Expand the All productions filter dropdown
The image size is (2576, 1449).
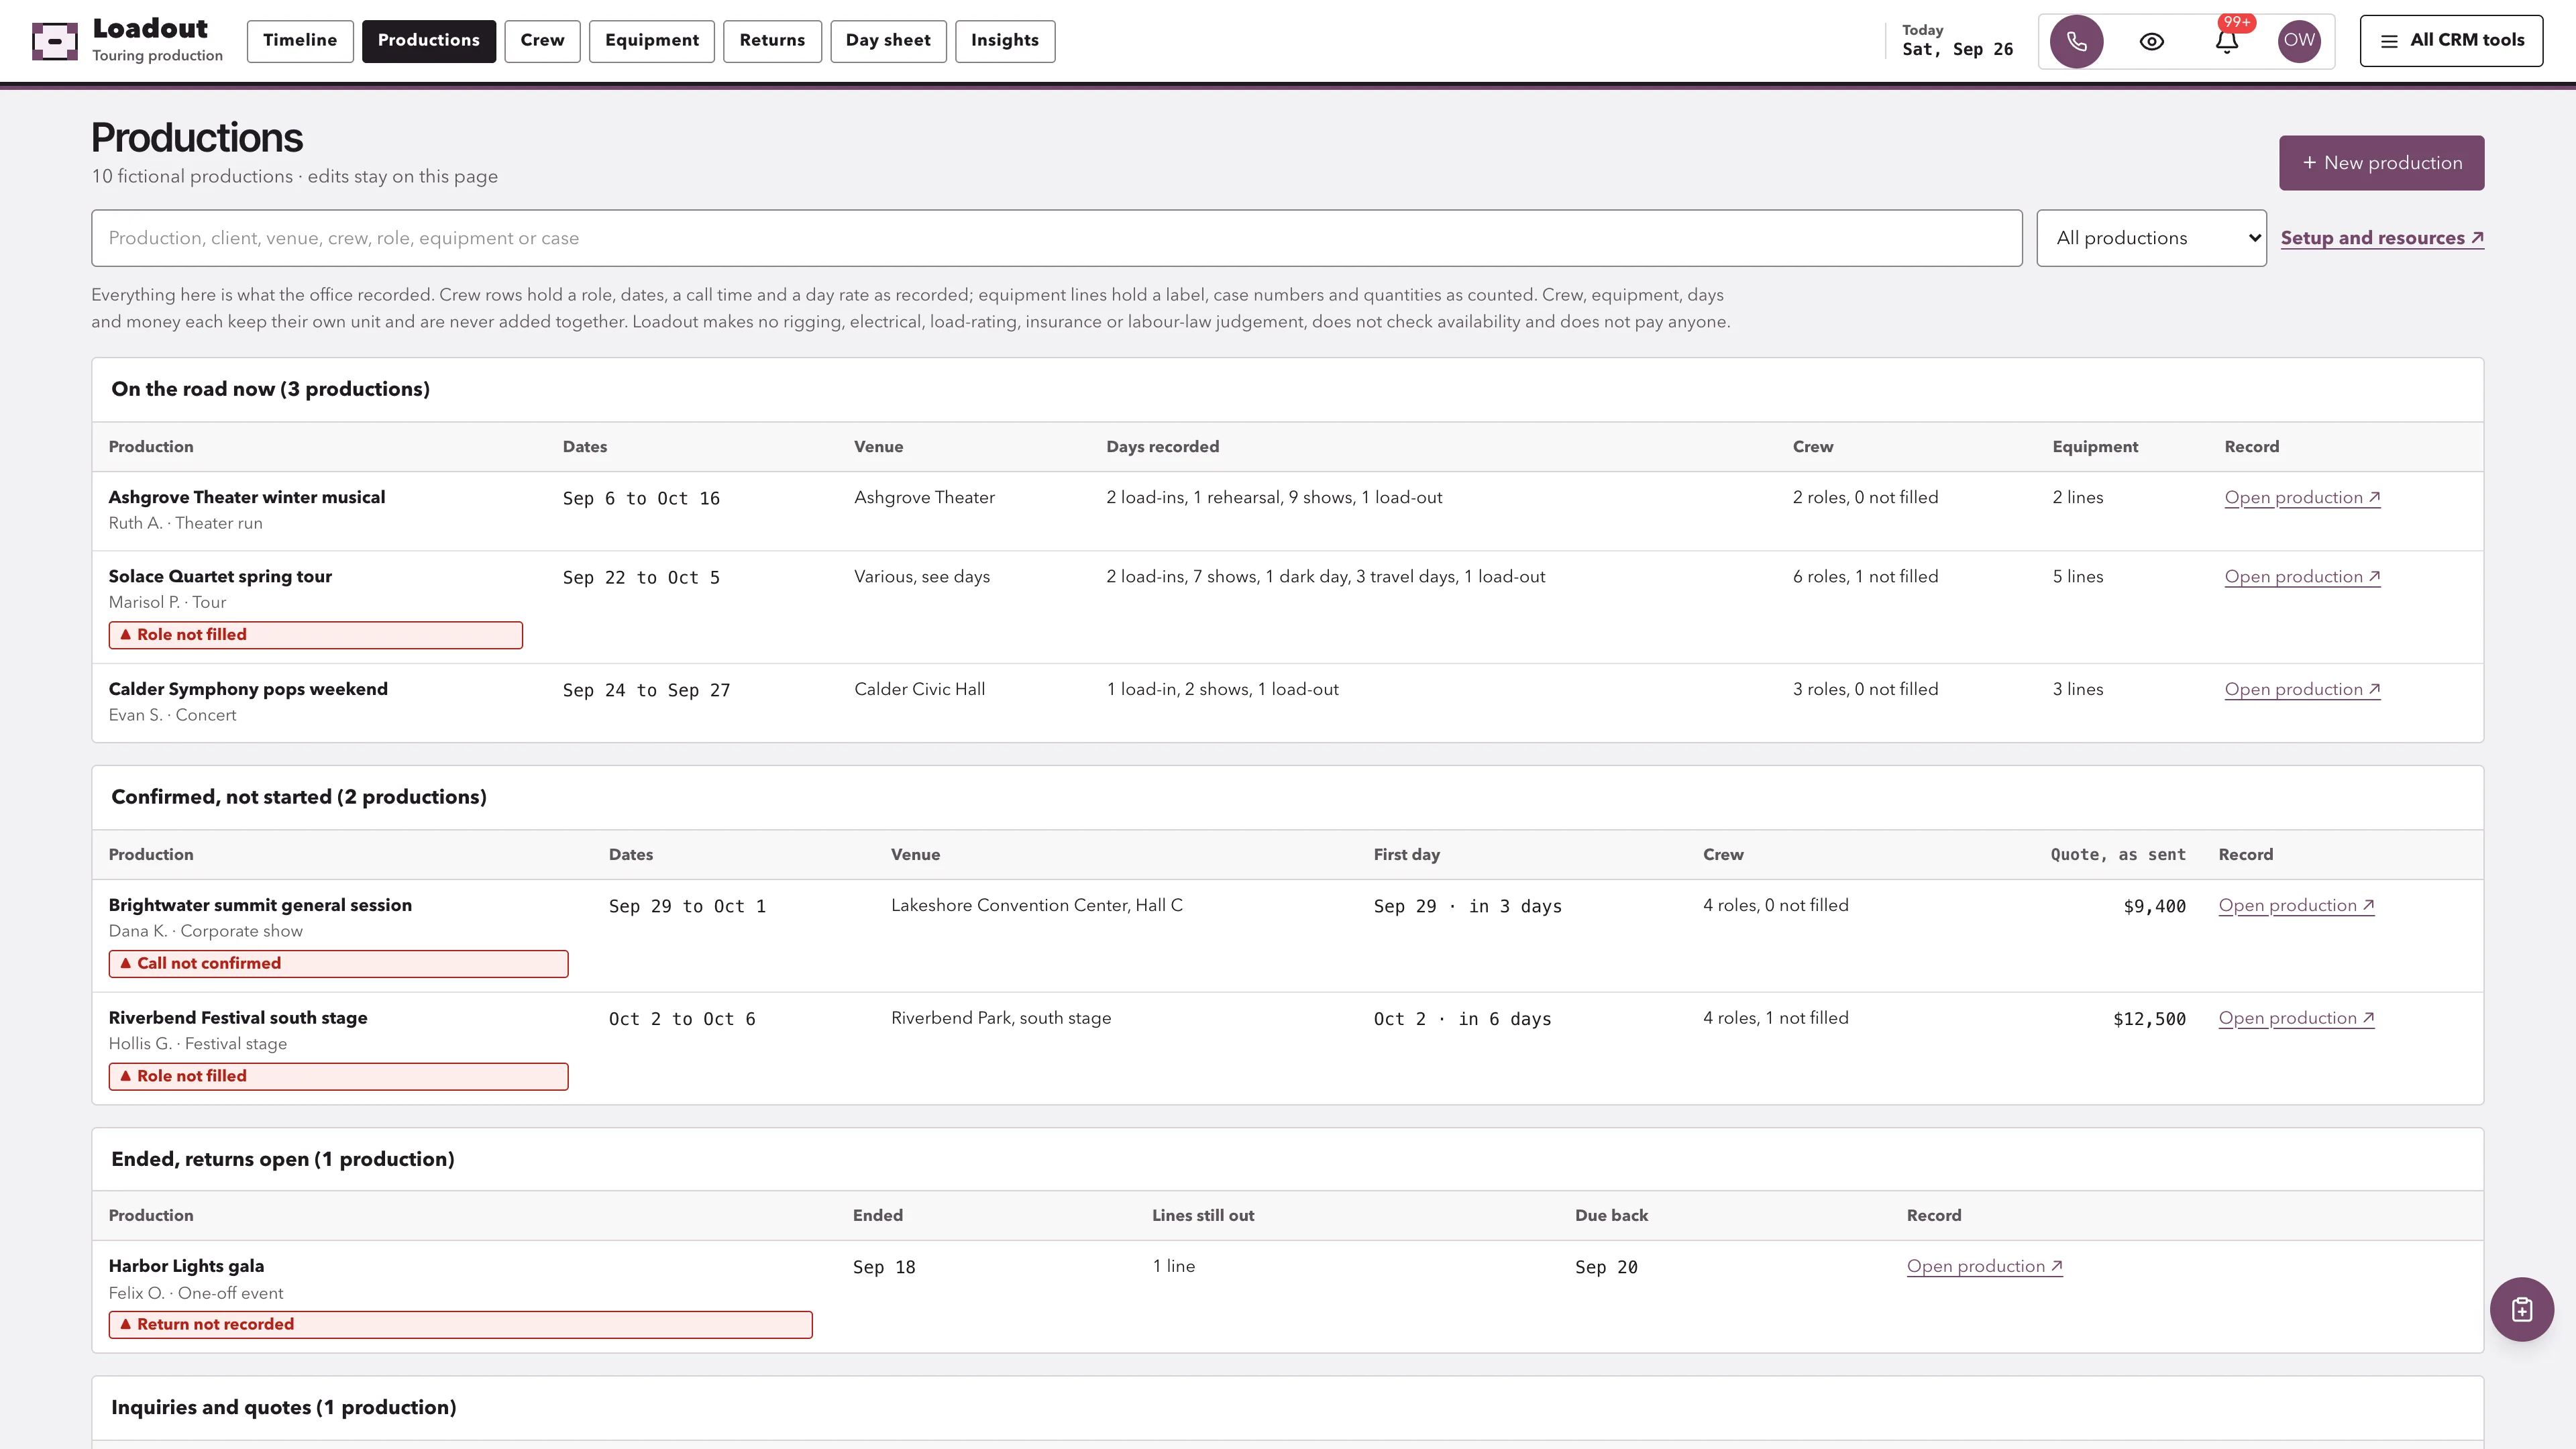[x=2151, y=238]
